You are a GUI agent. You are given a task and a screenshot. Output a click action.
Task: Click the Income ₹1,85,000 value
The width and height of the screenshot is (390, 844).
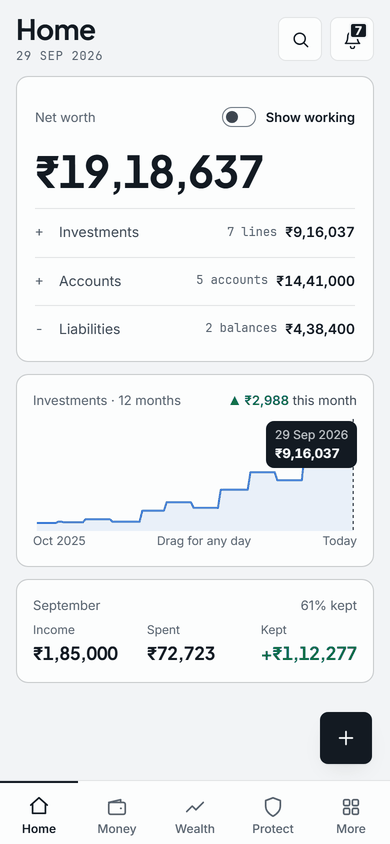(75, 654)
